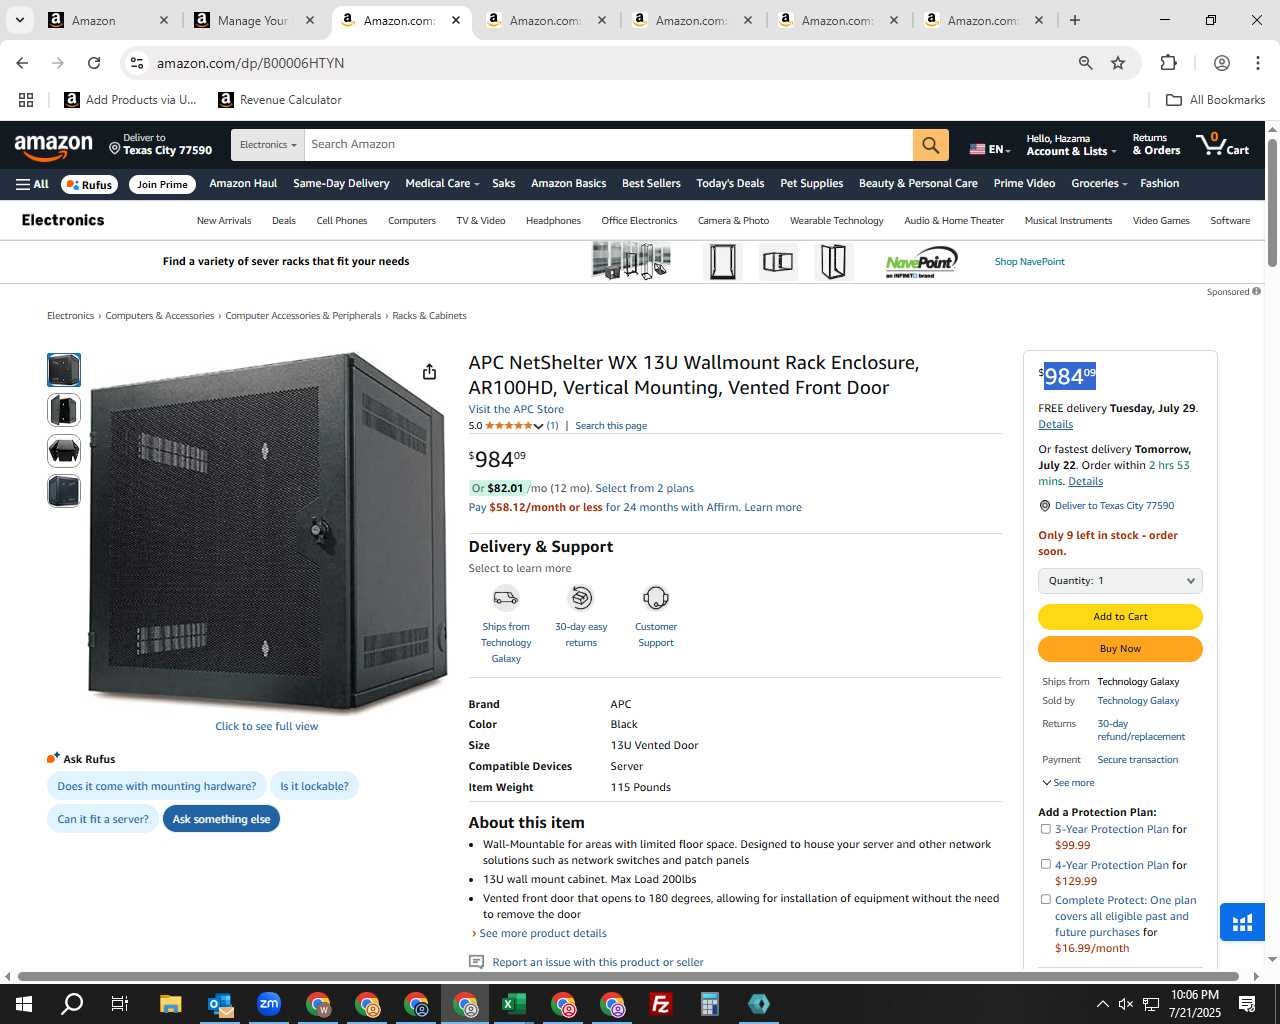Visit the APC Store link

(x=516, y=409)
